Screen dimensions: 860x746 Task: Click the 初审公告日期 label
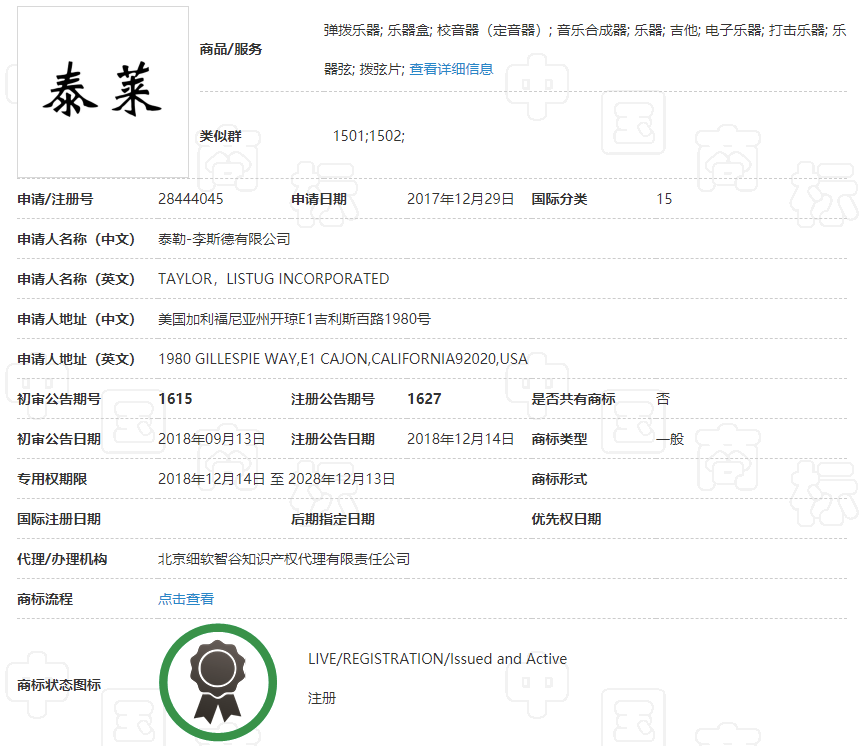pyautogui.click(x=59, y=439)
